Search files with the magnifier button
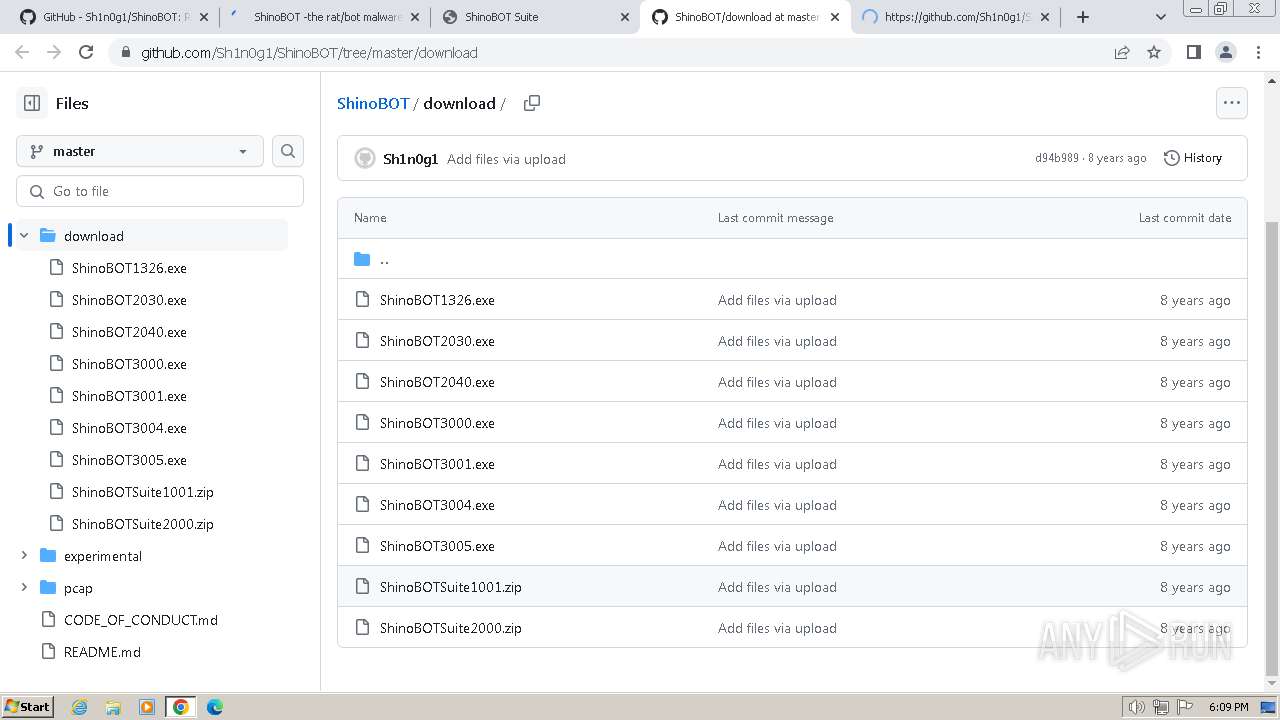 click(288, 151)
